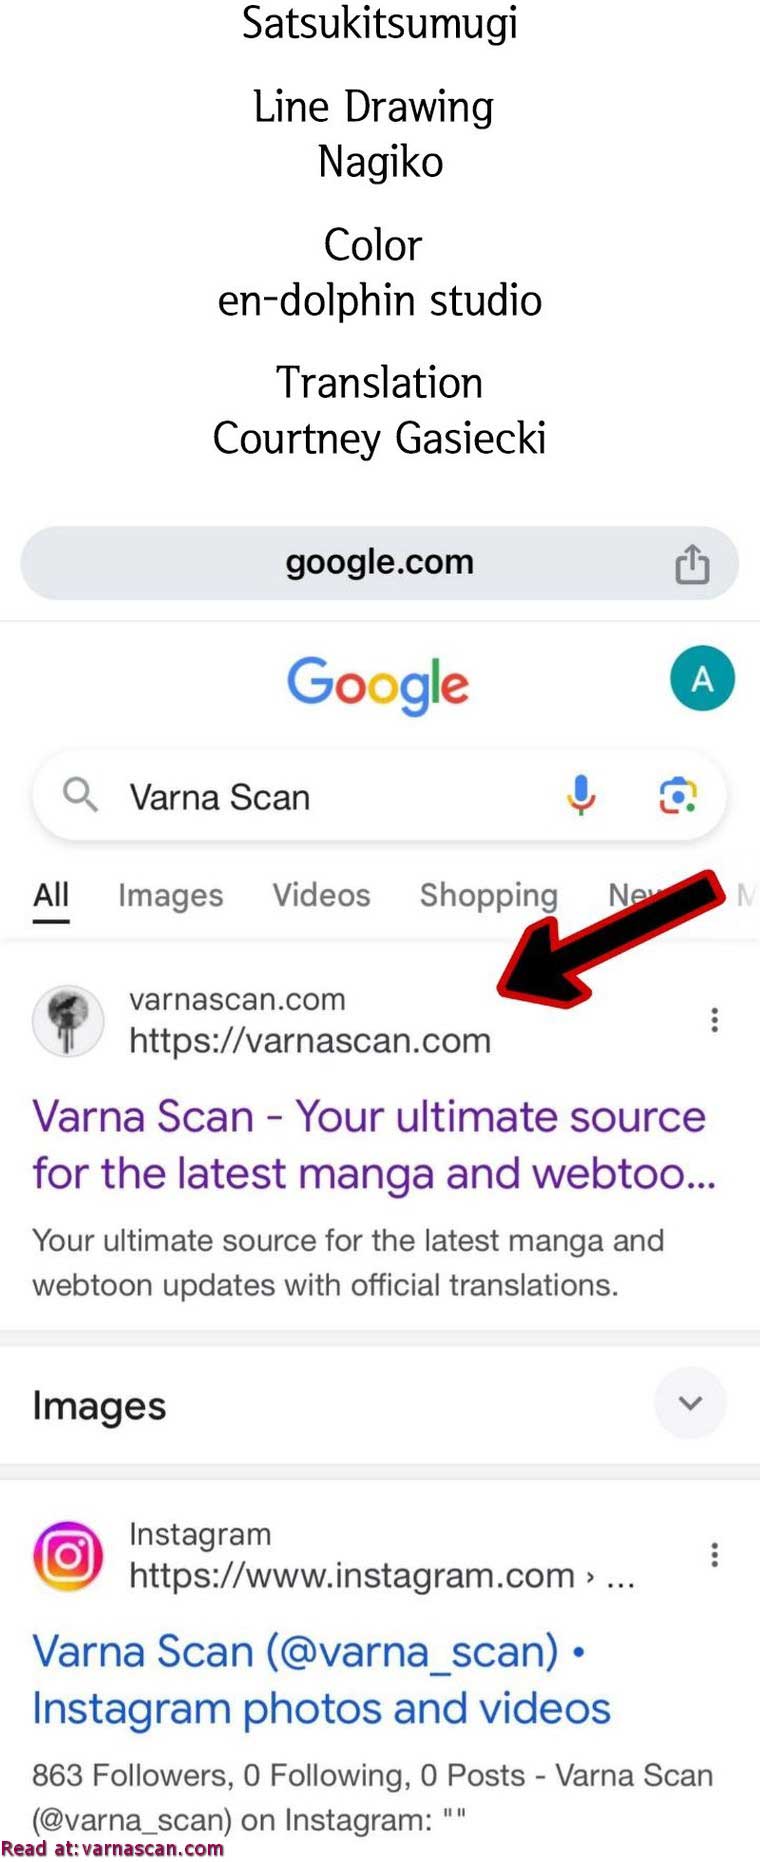Tap the google.com address bar
The width and height of the screenshot is (760, 1862).
[x=379, y=563]
